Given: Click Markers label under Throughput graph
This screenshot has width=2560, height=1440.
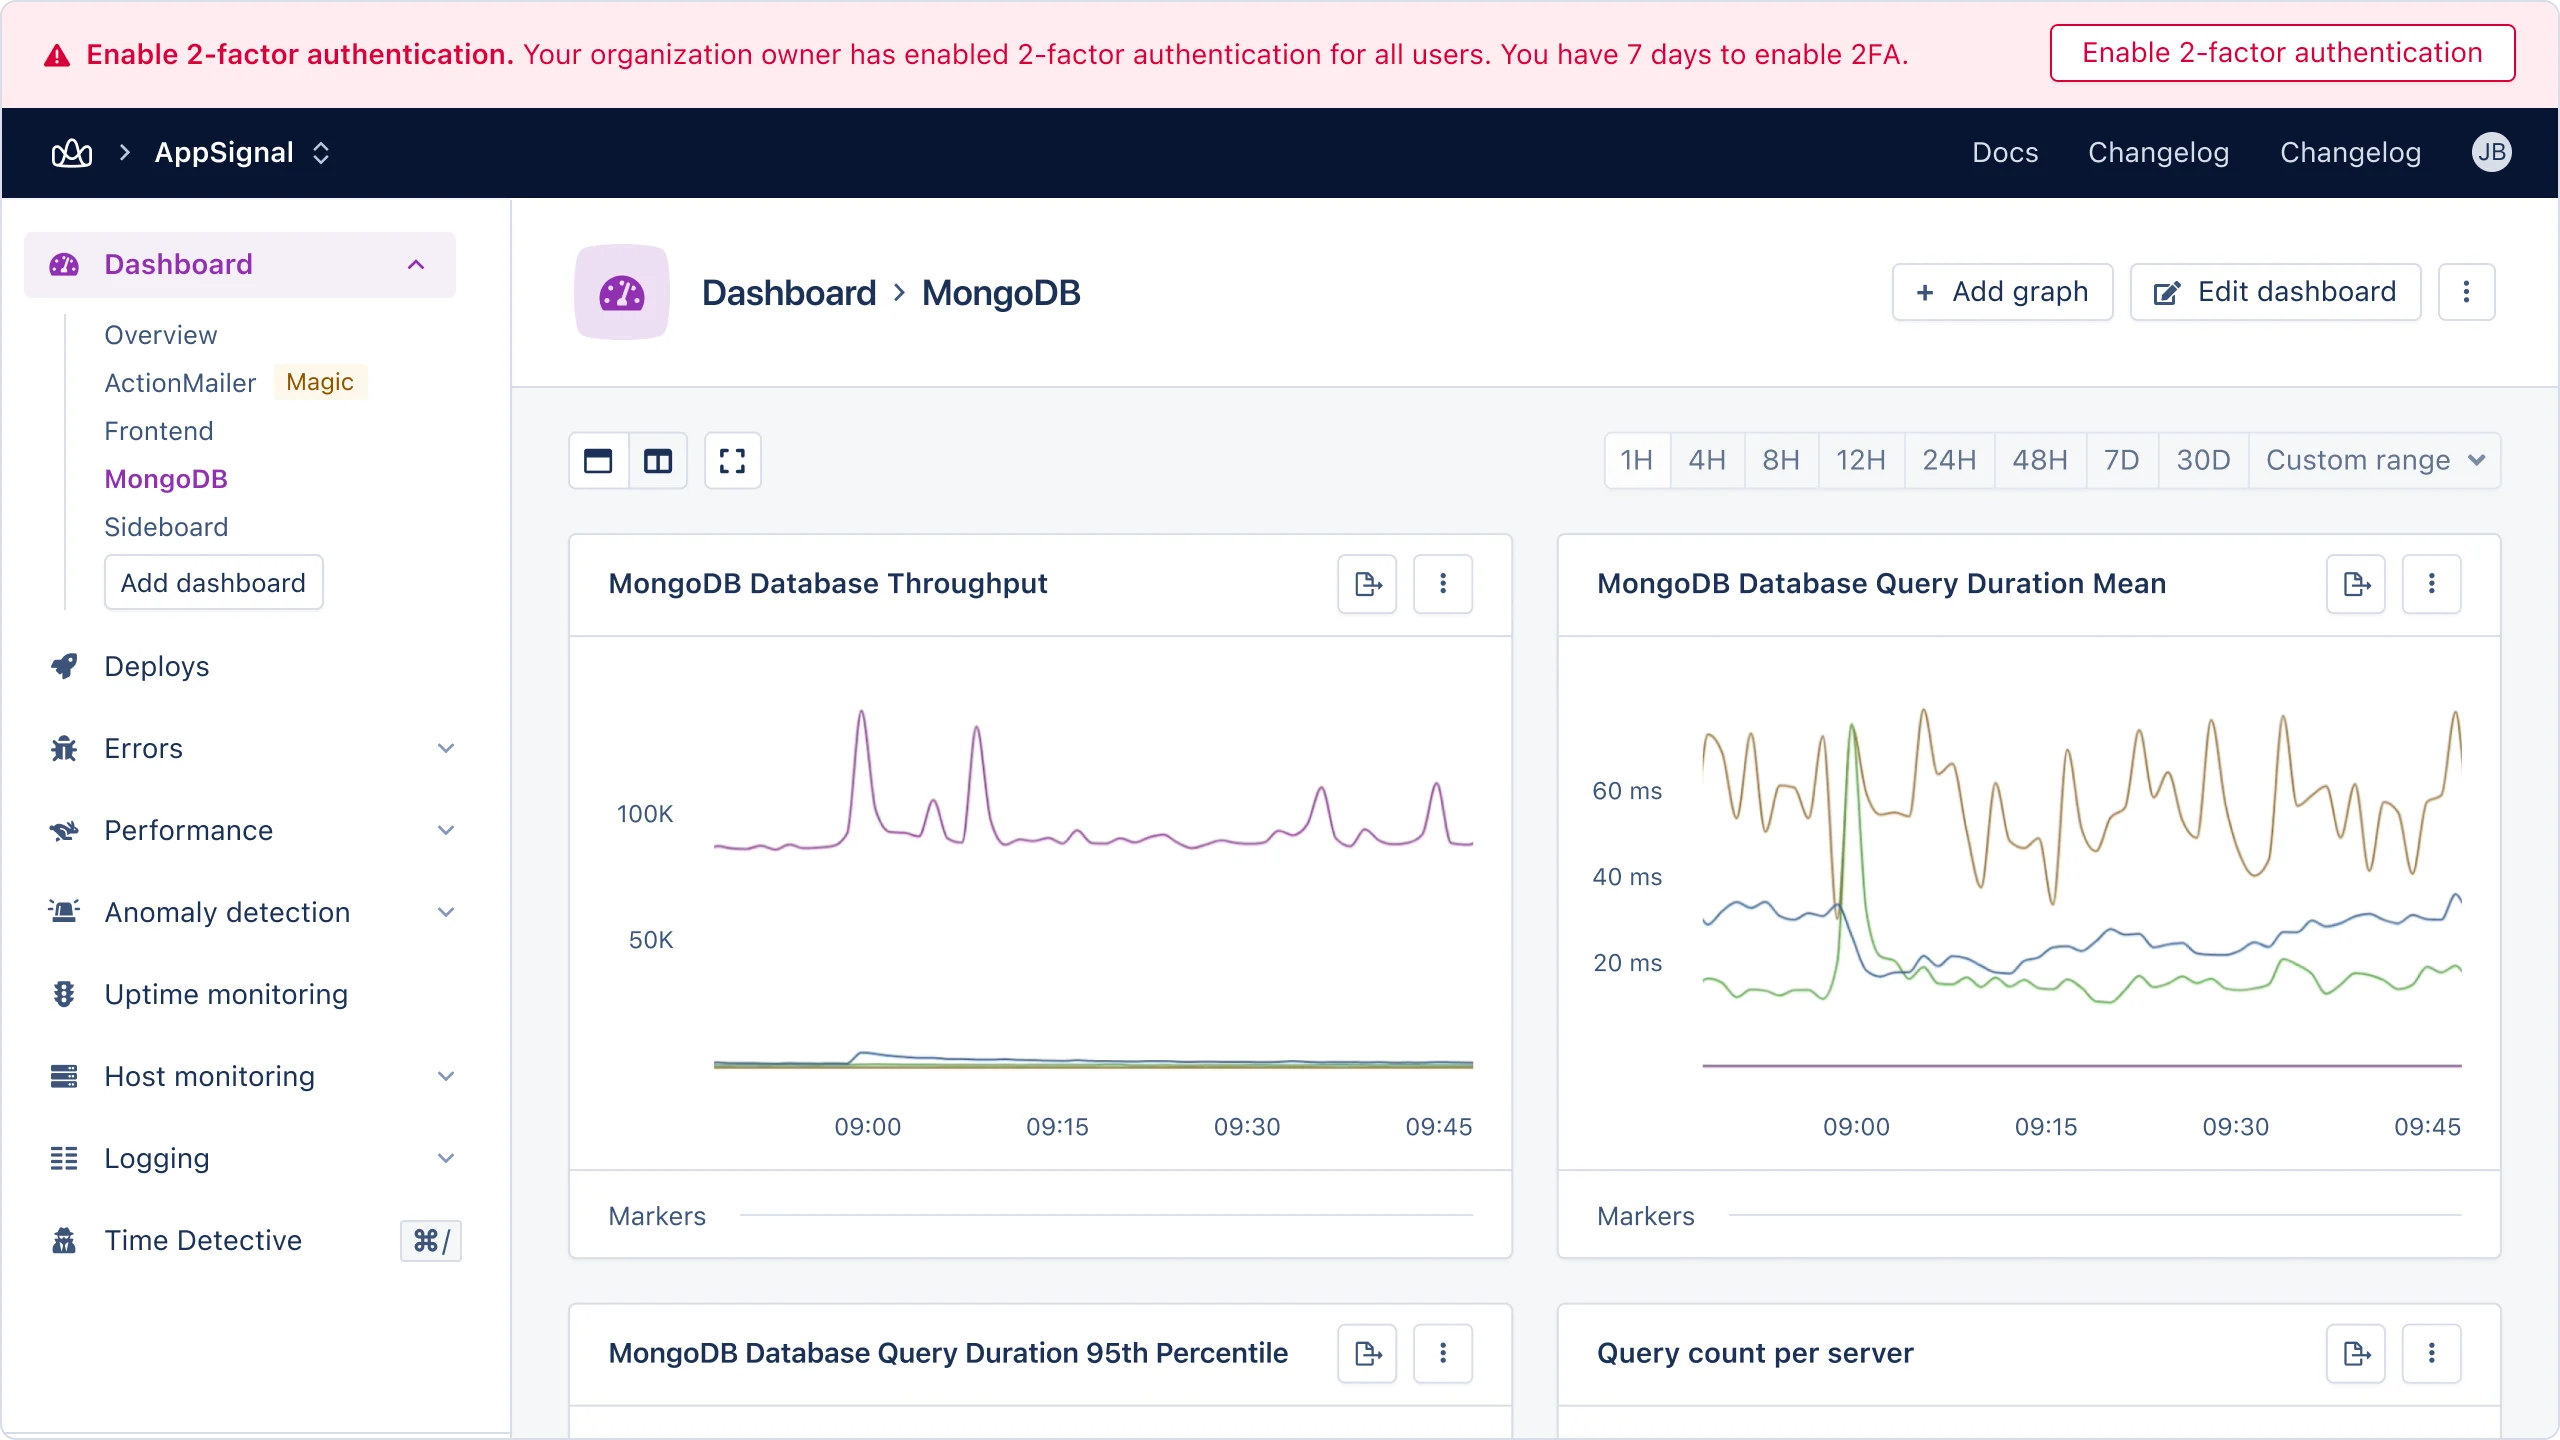Looking at the screenshot, I should tap(657, 1216).
